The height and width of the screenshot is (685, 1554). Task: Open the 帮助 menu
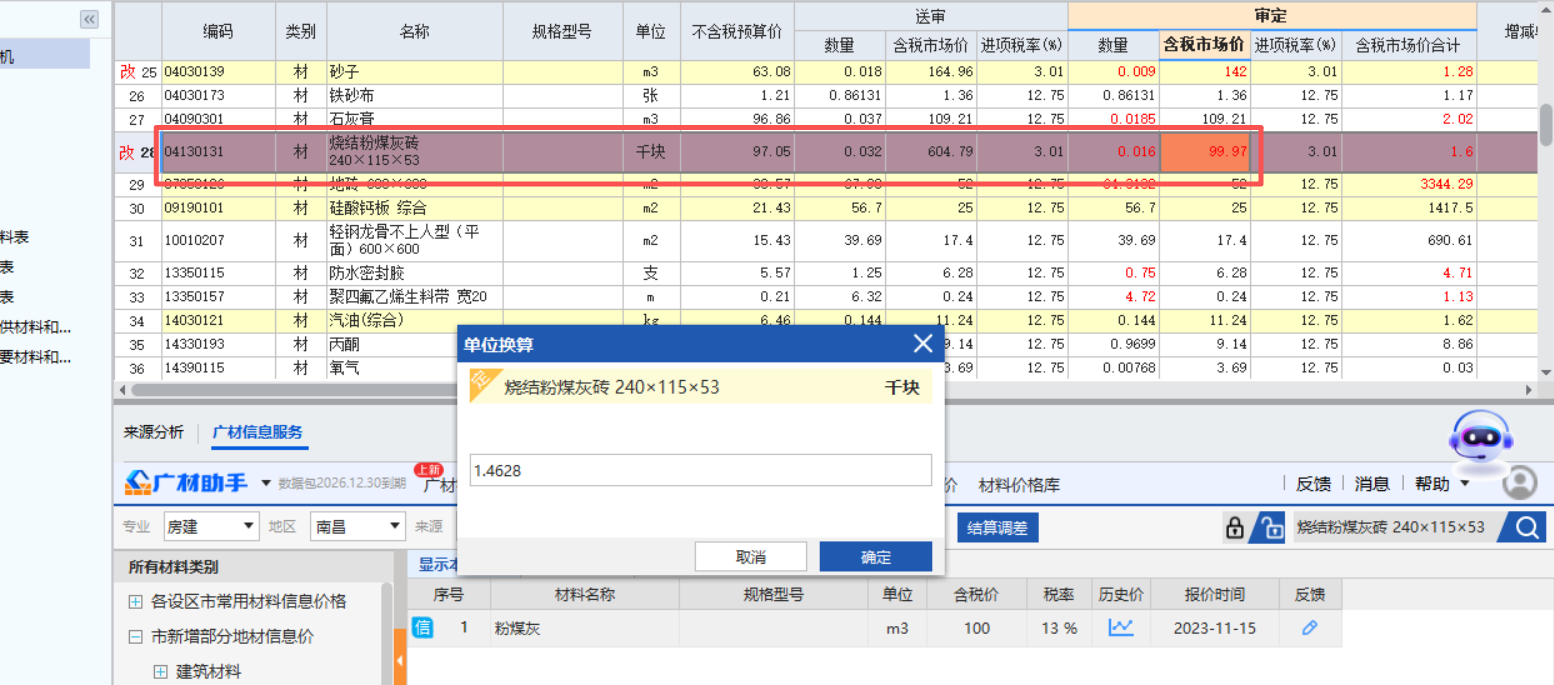pos(1433,483)
